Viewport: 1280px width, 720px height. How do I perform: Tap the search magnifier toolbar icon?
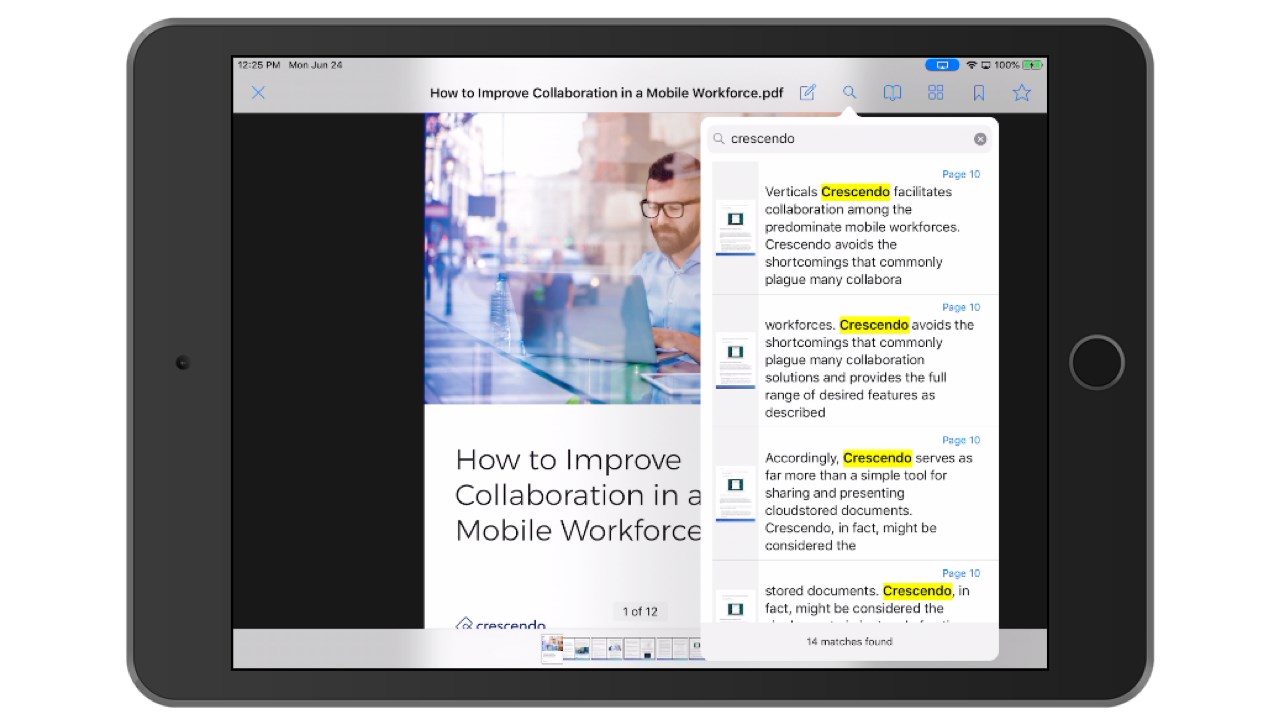click(x=849, y=92)
